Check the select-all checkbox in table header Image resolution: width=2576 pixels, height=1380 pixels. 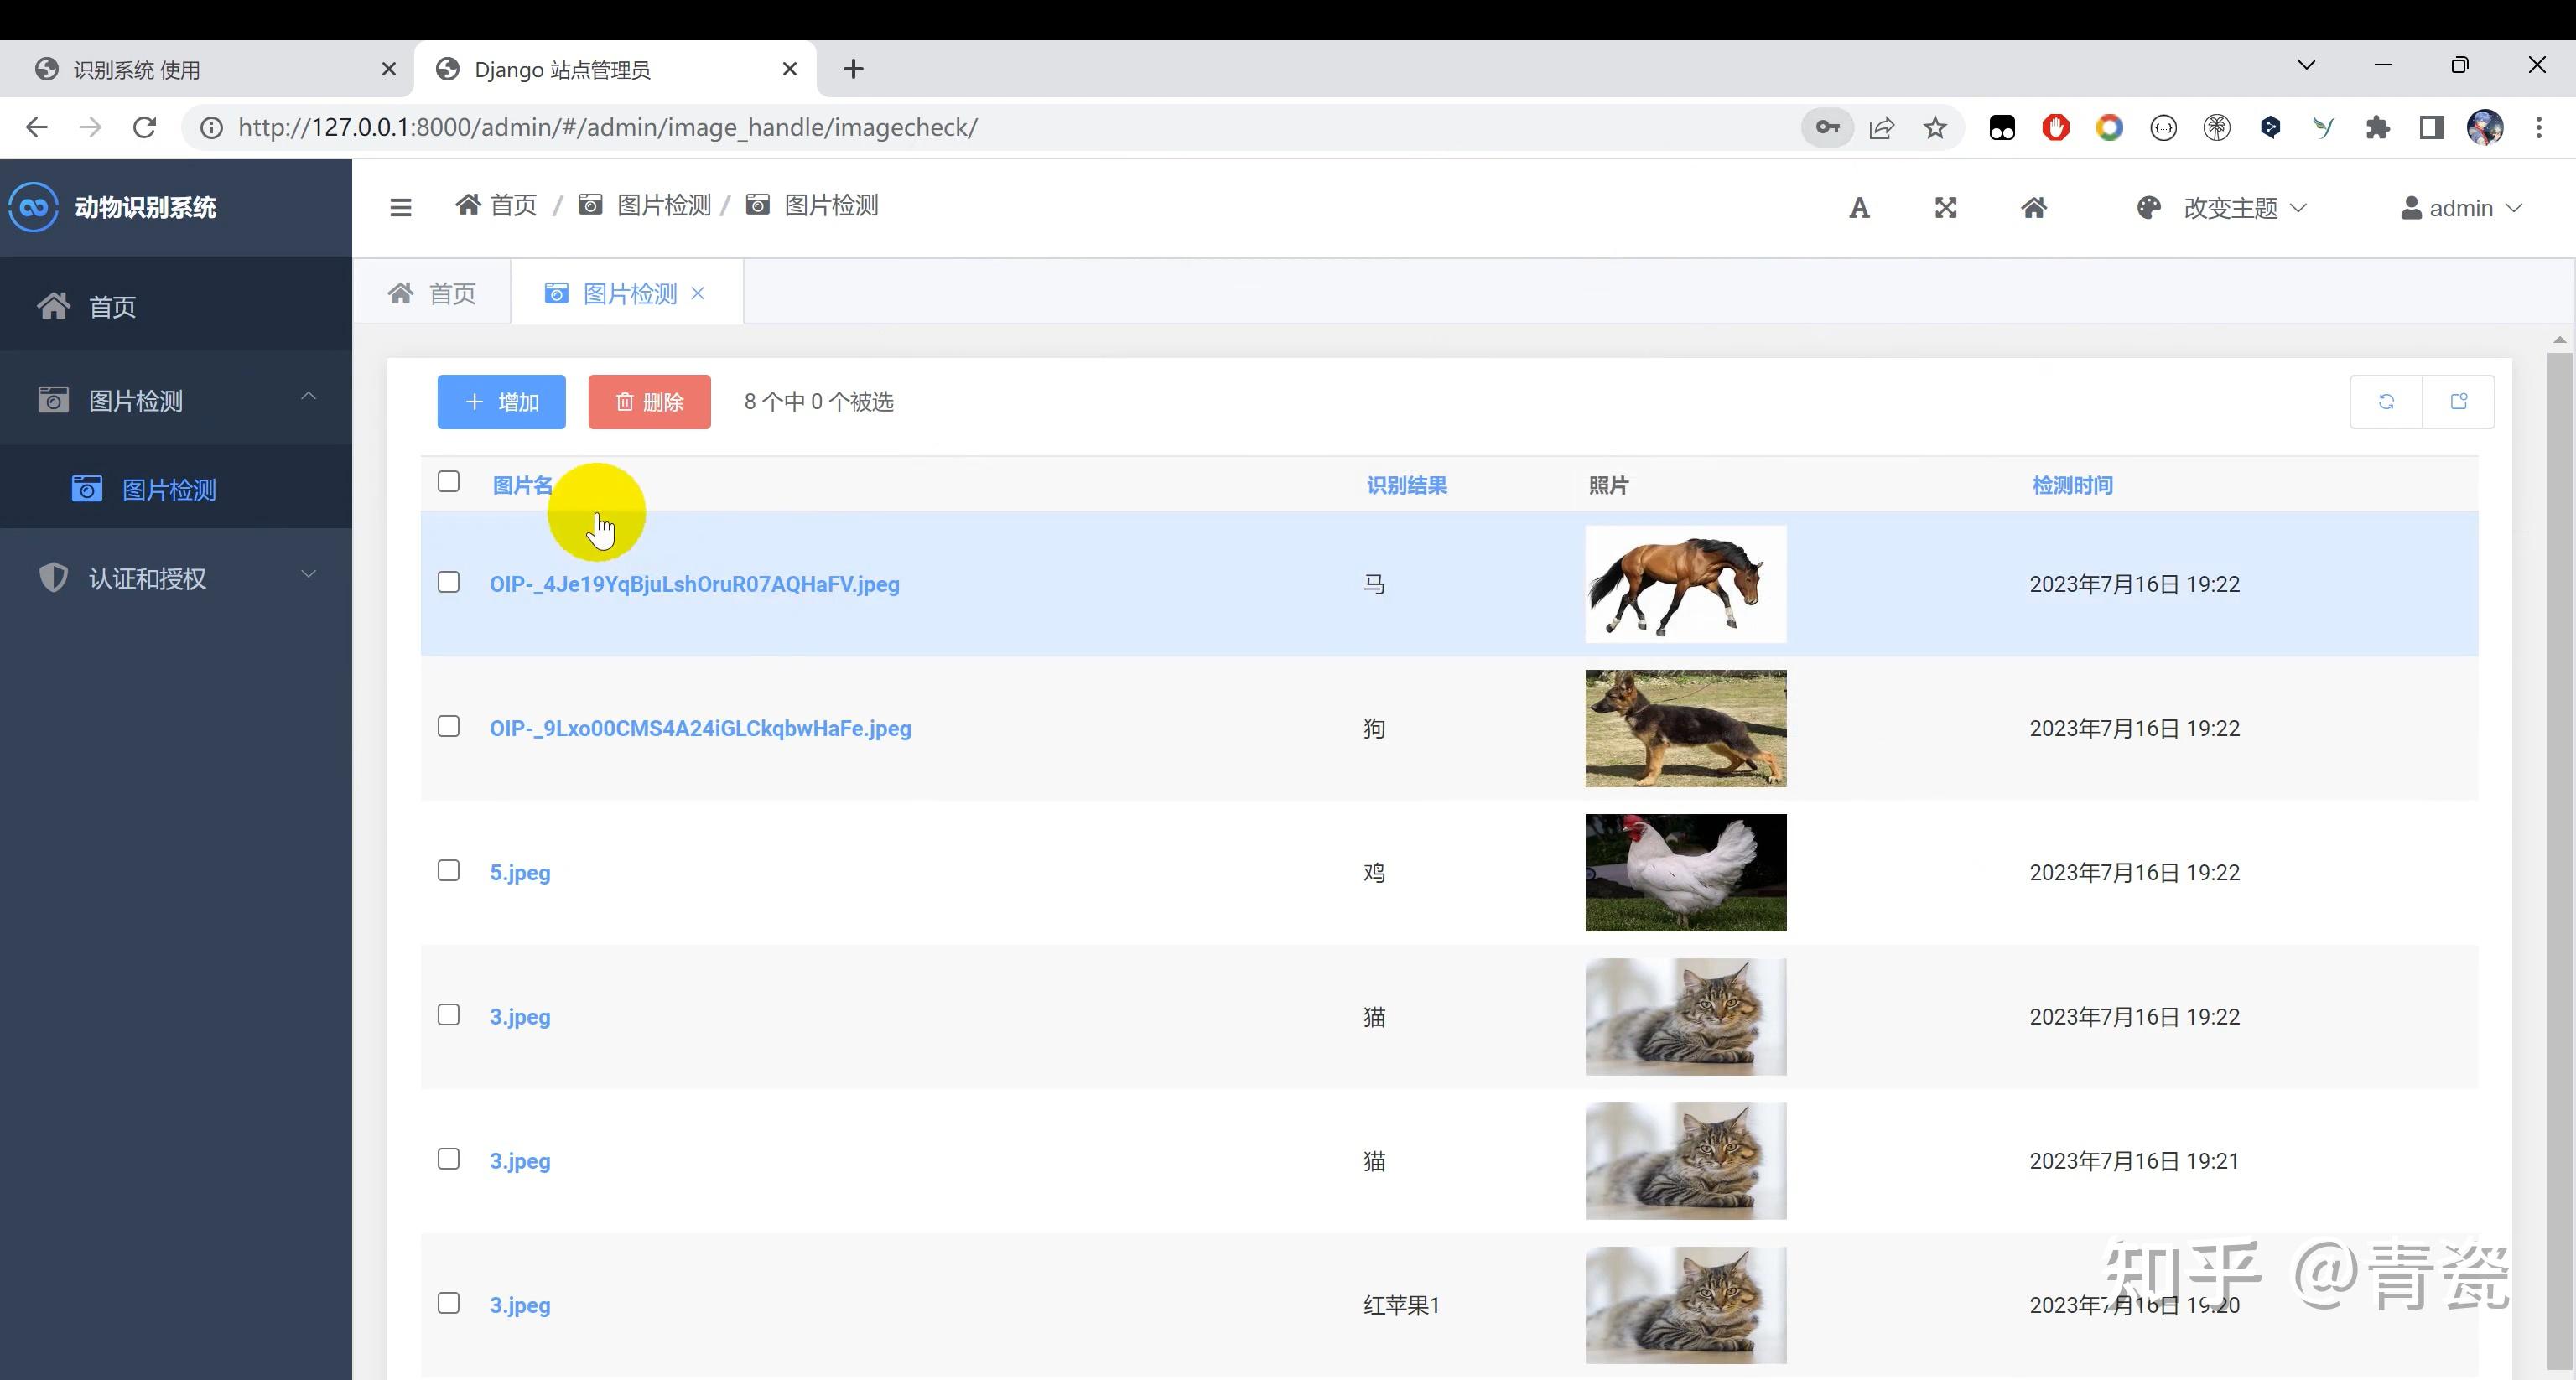[x=448, y=482]
